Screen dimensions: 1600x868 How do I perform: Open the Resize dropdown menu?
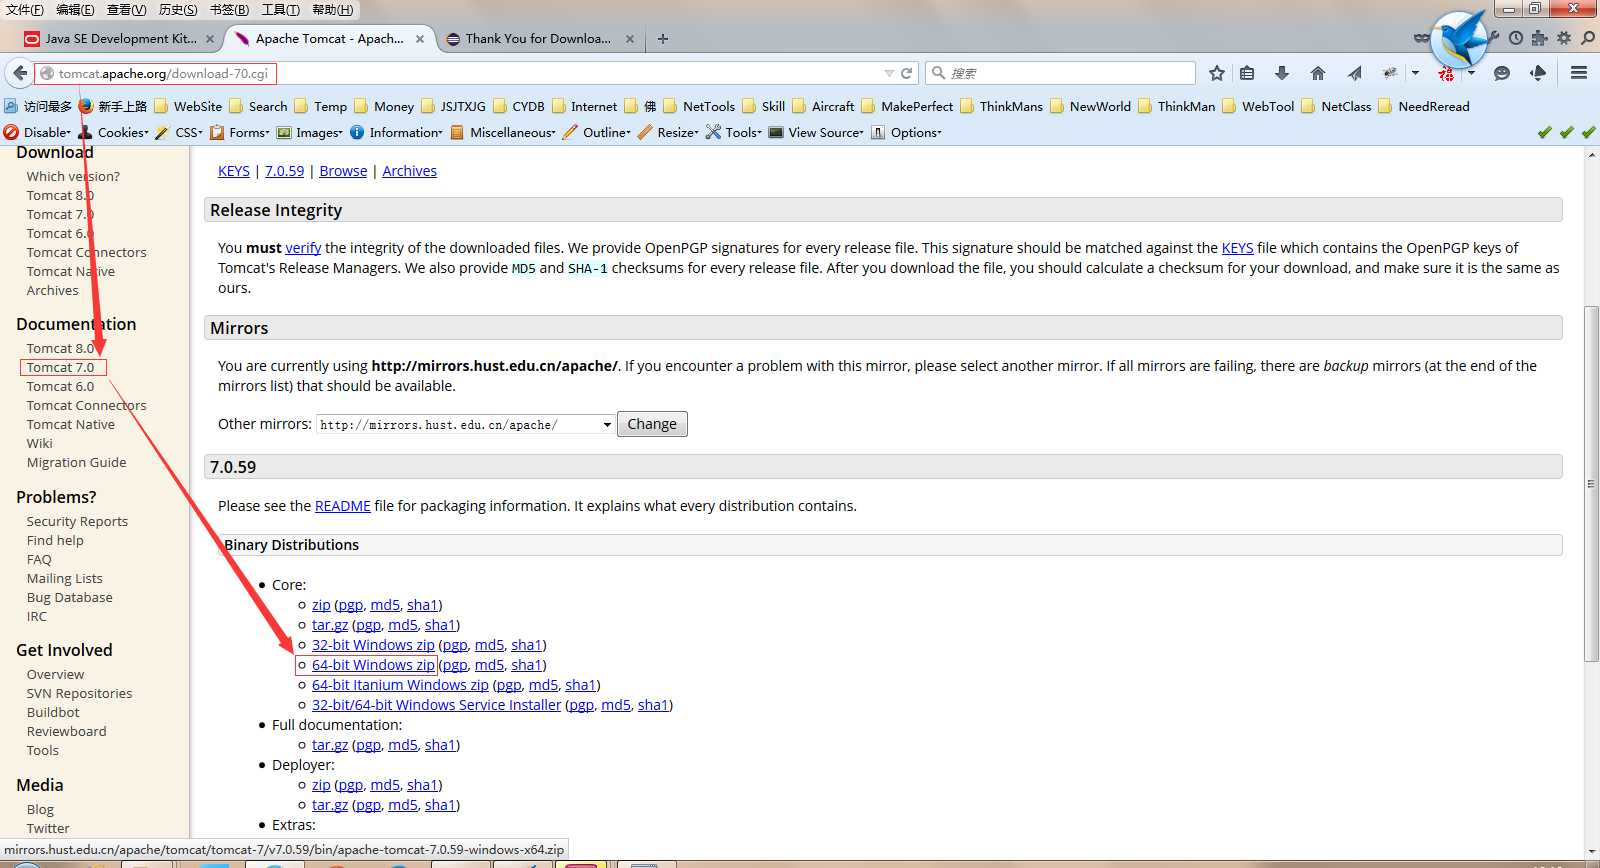point(668,132)
